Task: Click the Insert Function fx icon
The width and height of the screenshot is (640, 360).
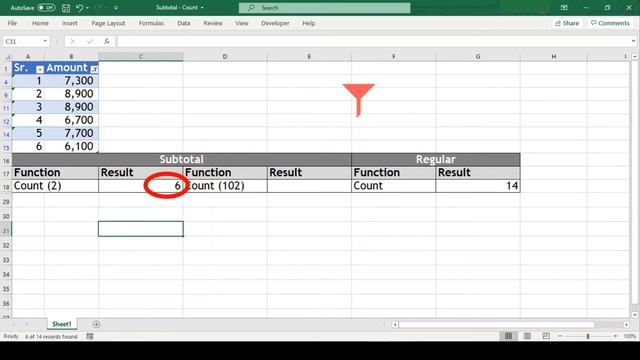Action: 107,41
